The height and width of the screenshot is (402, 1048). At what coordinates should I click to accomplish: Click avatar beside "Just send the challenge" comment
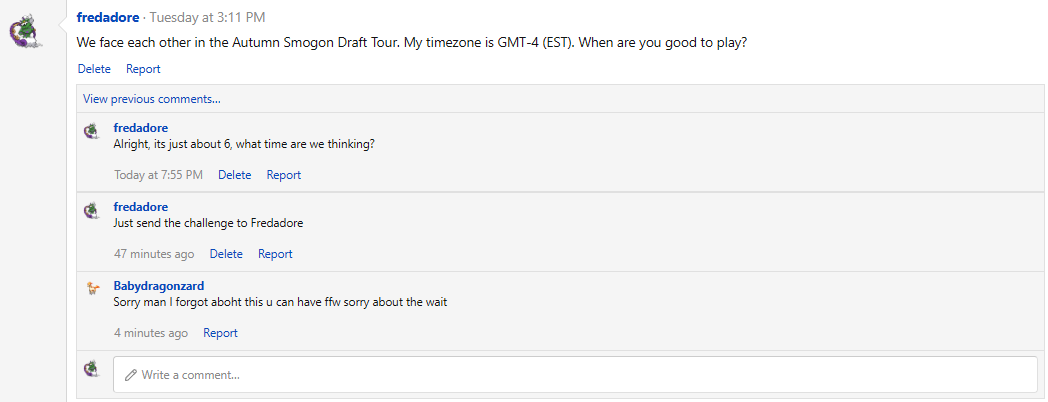(92, 210)
